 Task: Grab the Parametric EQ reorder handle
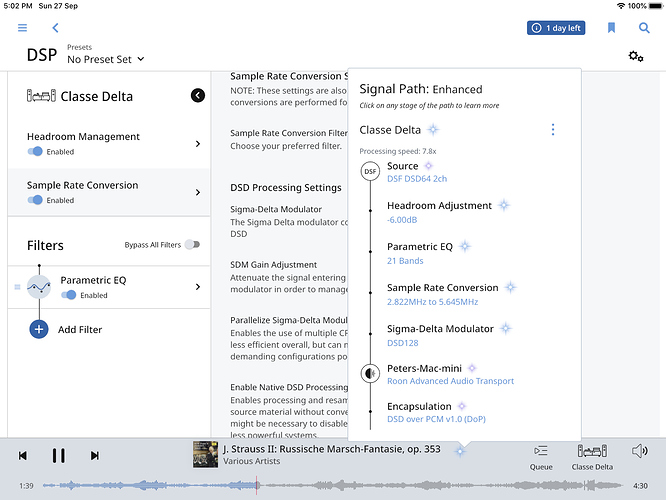17,287
